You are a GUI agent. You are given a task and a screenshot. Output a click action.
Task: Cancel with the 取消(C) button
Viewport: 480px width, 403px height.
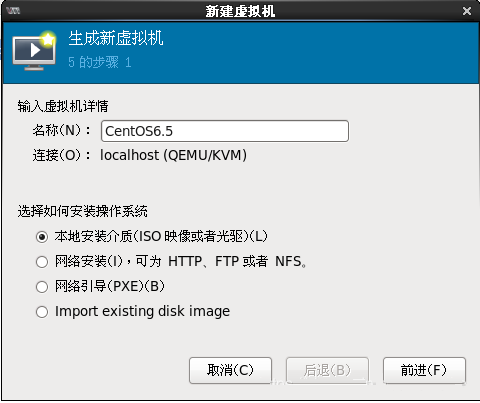(230, 370)
